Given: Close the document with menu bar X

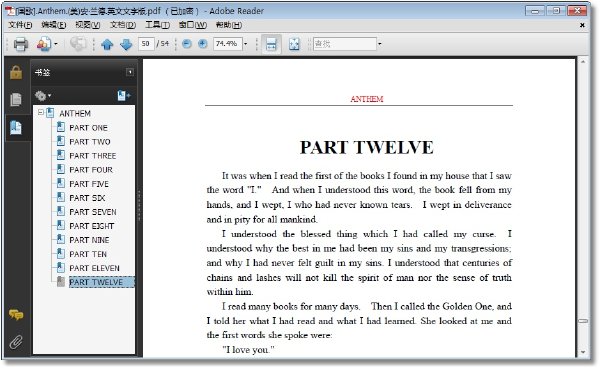Looking at the screenshot, I should pyautogui.click(x=582, y=25).
